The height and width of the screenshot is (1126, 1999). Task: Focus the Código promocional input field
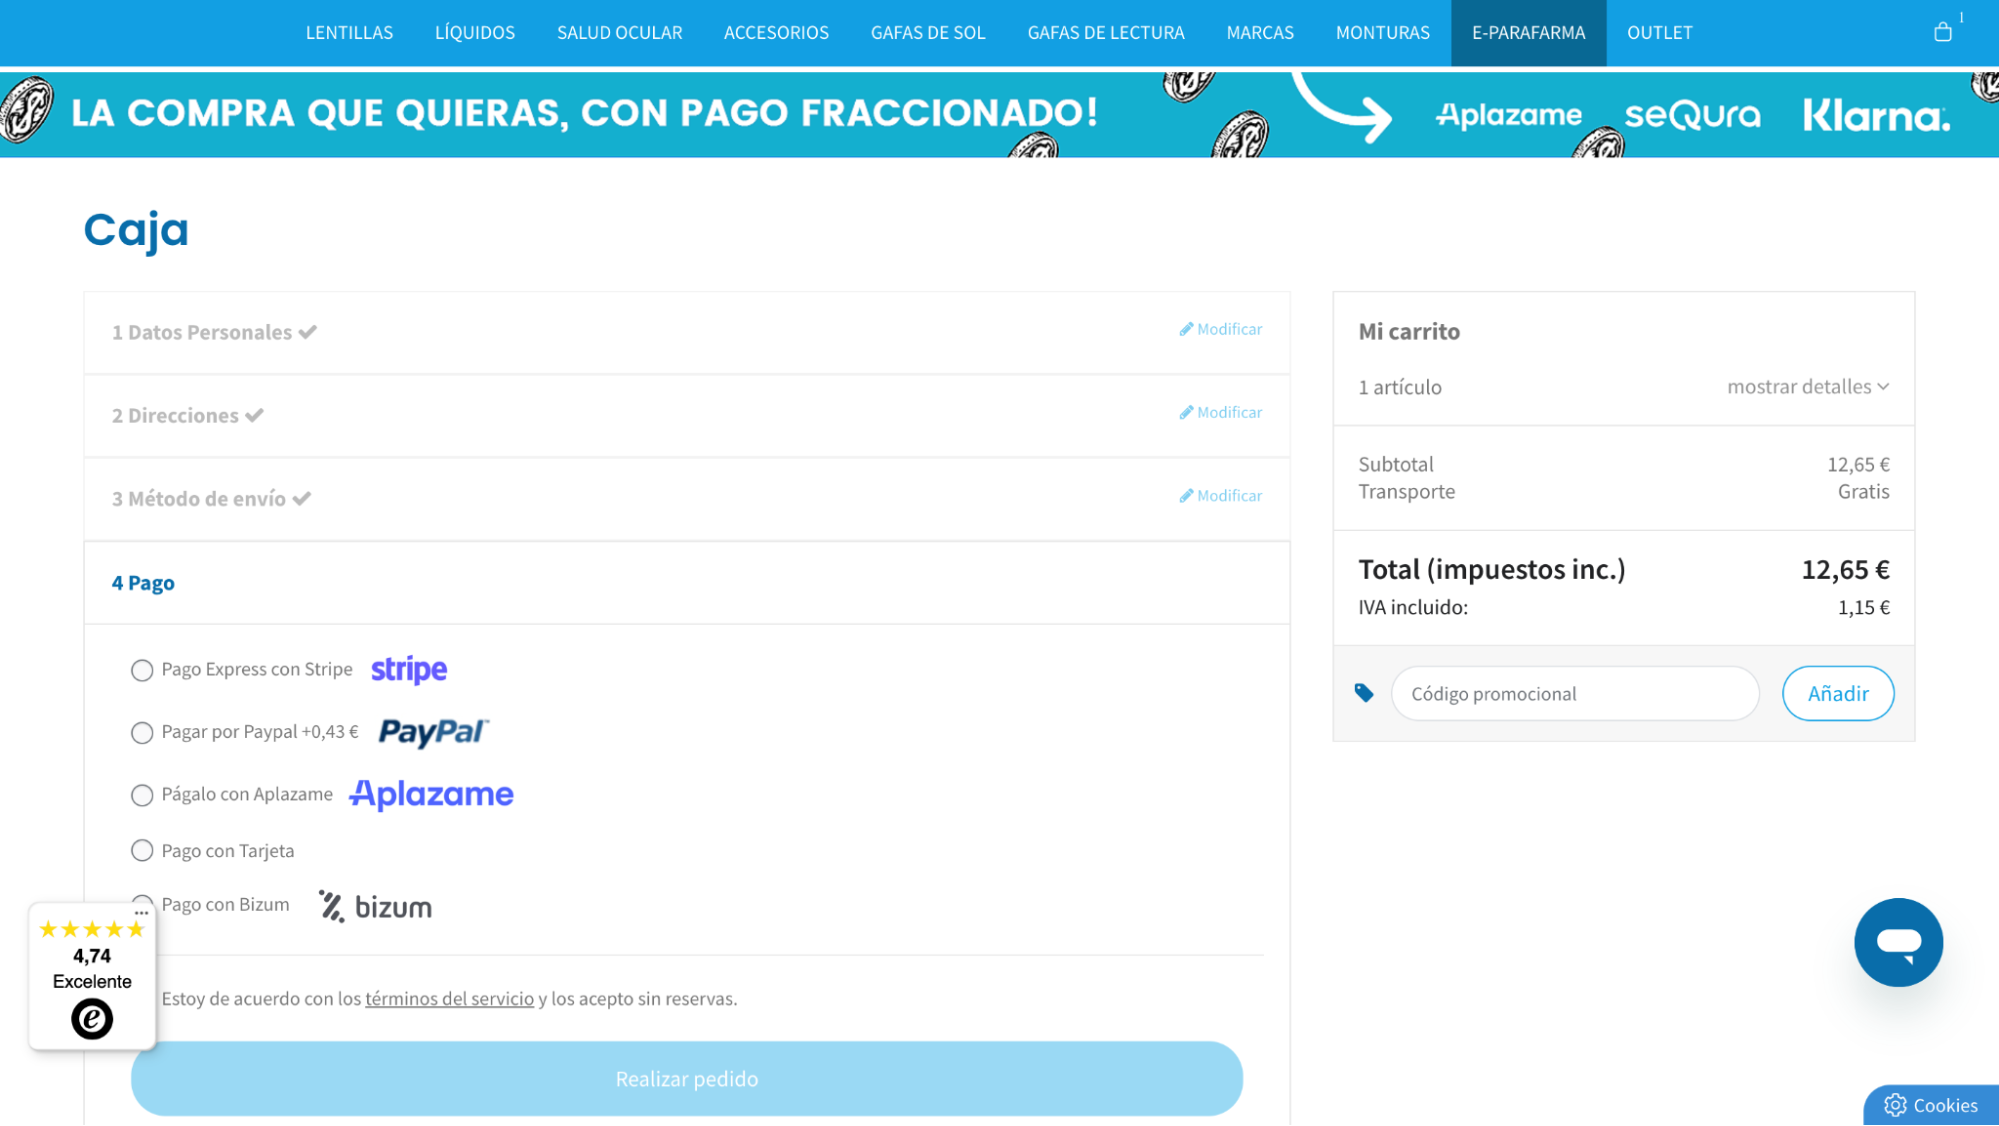click(x=1575, y=693)
